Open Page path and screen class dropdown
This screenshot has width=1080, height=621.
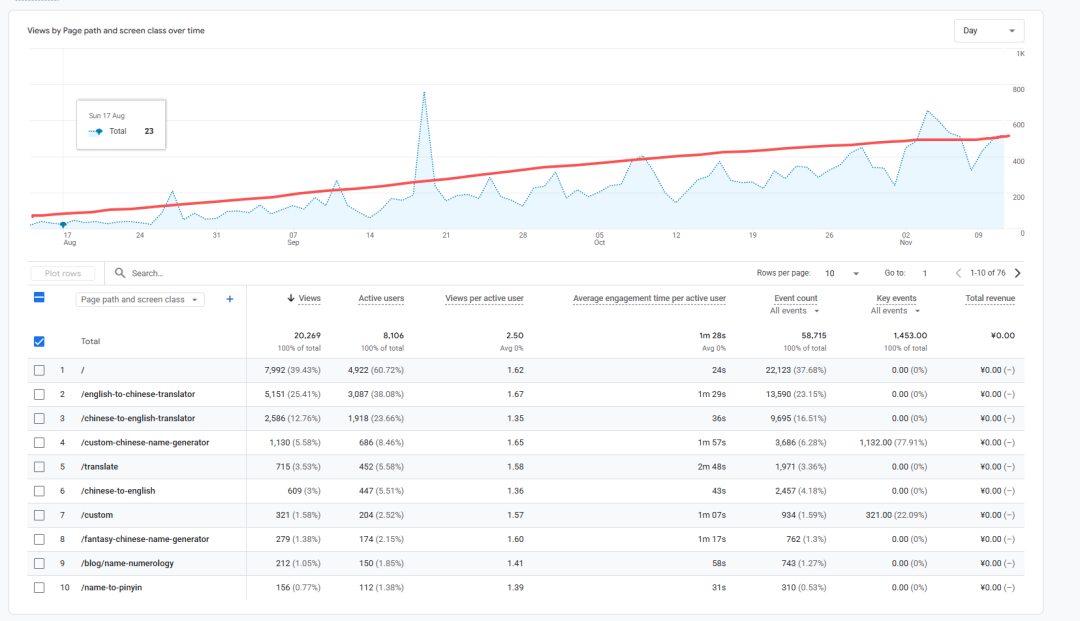pos(140,299)
